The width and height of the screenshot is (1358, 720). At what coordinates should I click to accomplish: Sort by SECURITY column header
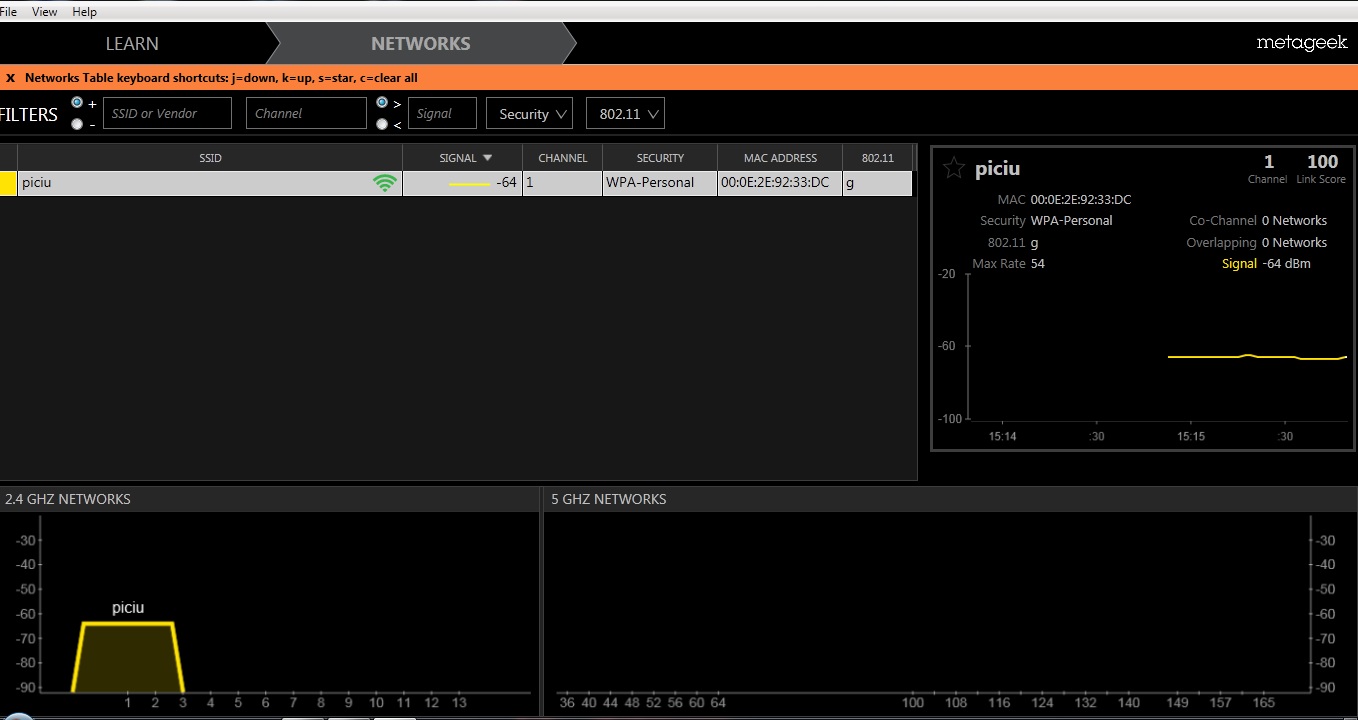[x=660, y=158]
